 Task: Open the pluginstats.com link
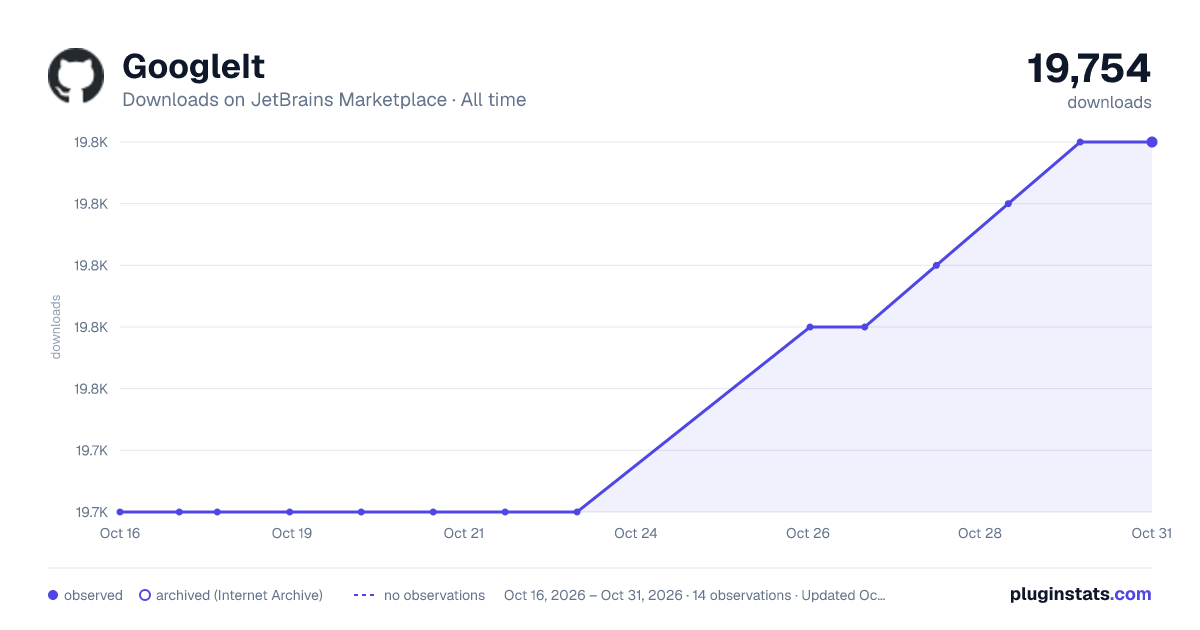(x=1080, y=594)
